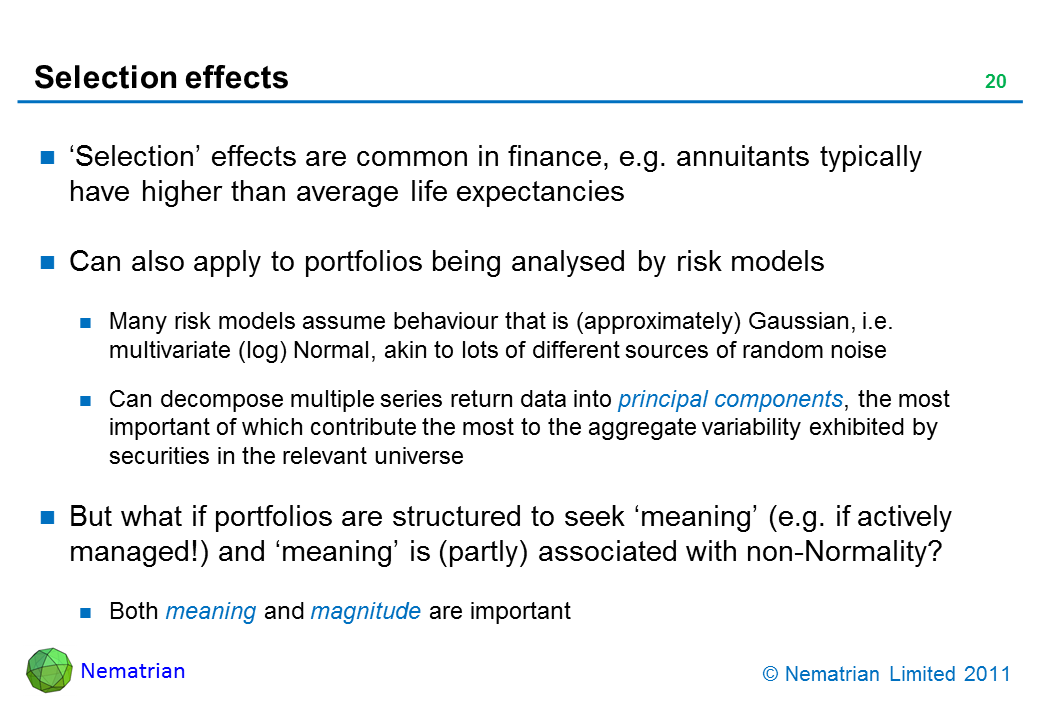The width and height of the screenshot is (1040, 720).
Task: Click the small bullet before "Both meaning"
Action: pos(87,612)
